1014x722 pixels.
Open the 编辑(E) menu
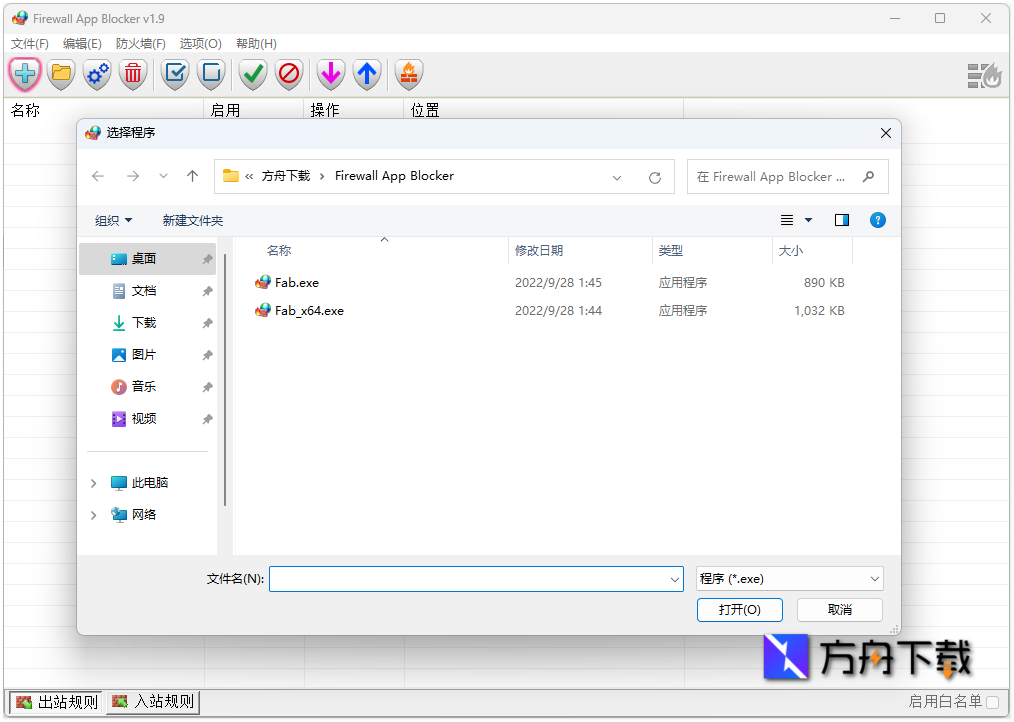[82, 43]
